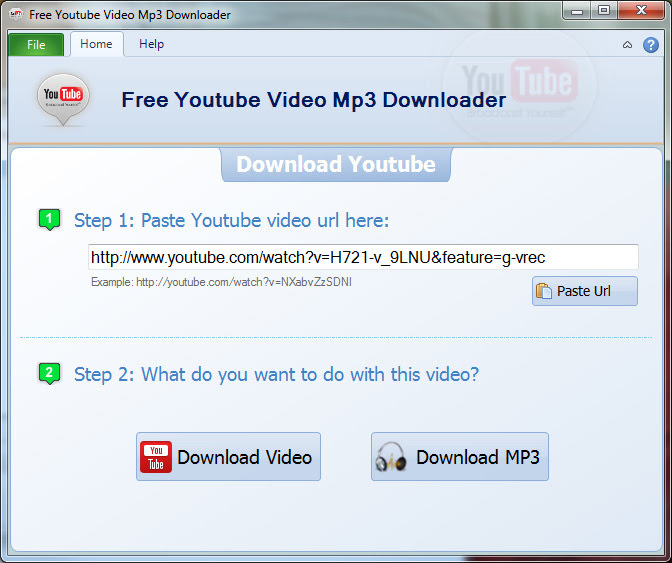Click the app icon in title bar
Image resolution: width=672 pixels, height=563 pixels.
coord(16,15)
